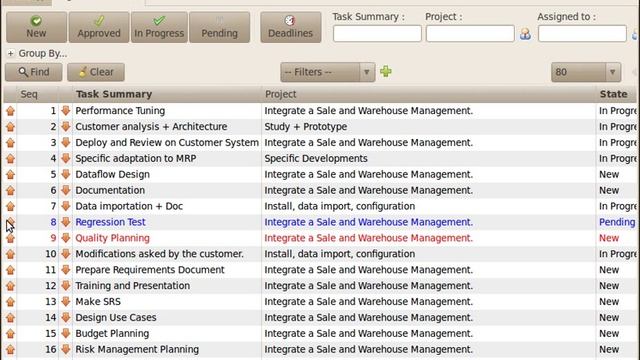Move Documentation task up
The image size is (640, 360).
[x=10, y=191]
